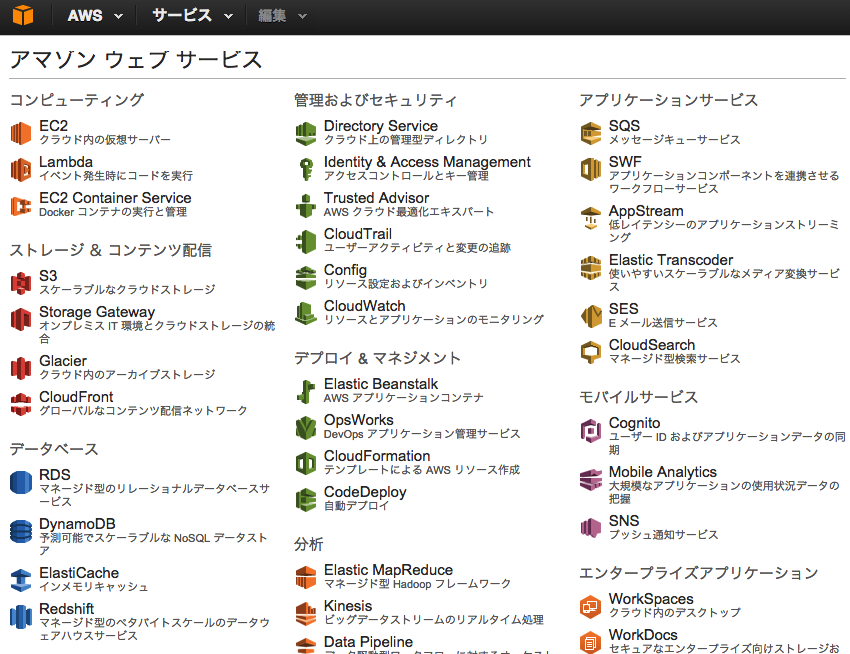Click the EC2 service icon
The image size is (850, 654).
tap(21, 133)
